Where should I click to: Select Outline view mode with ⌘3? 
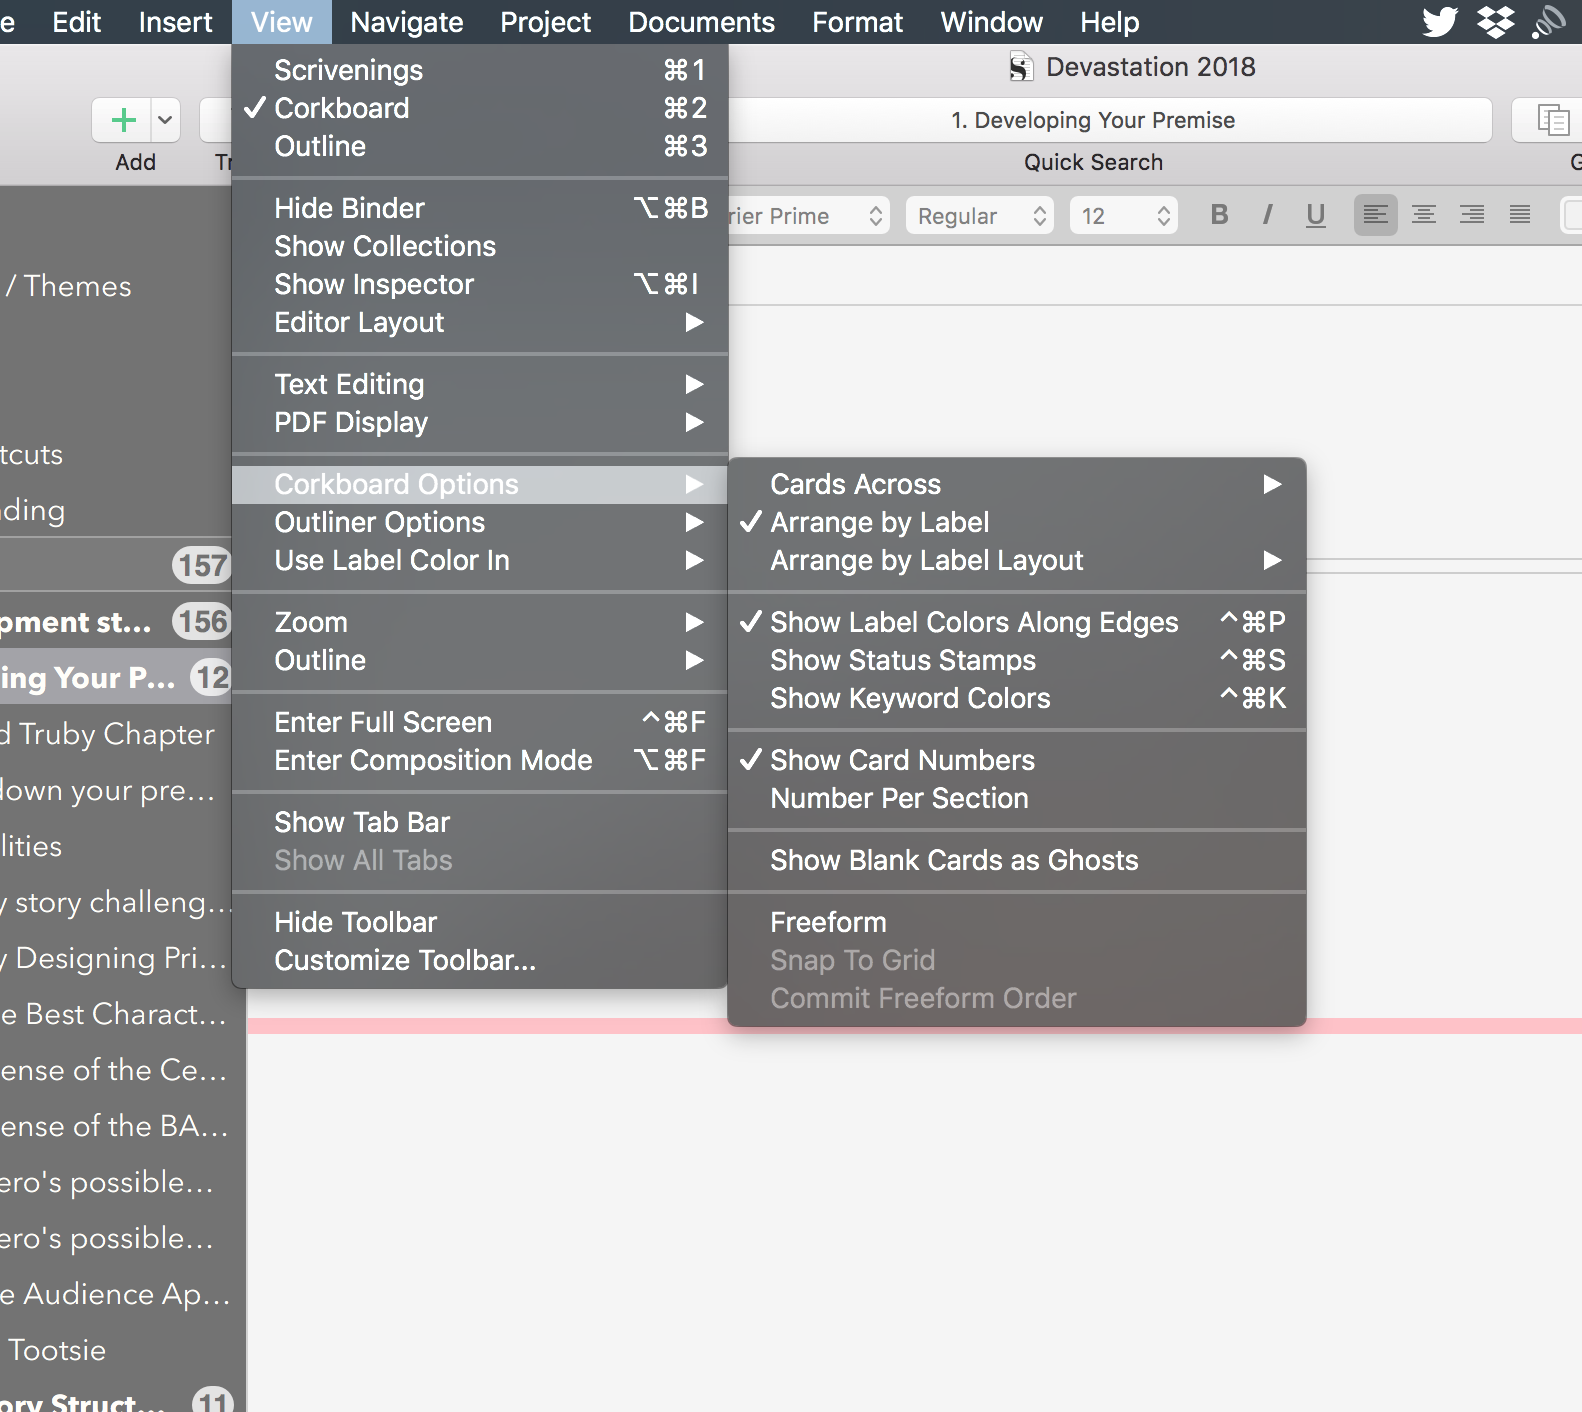pos(480,146)
